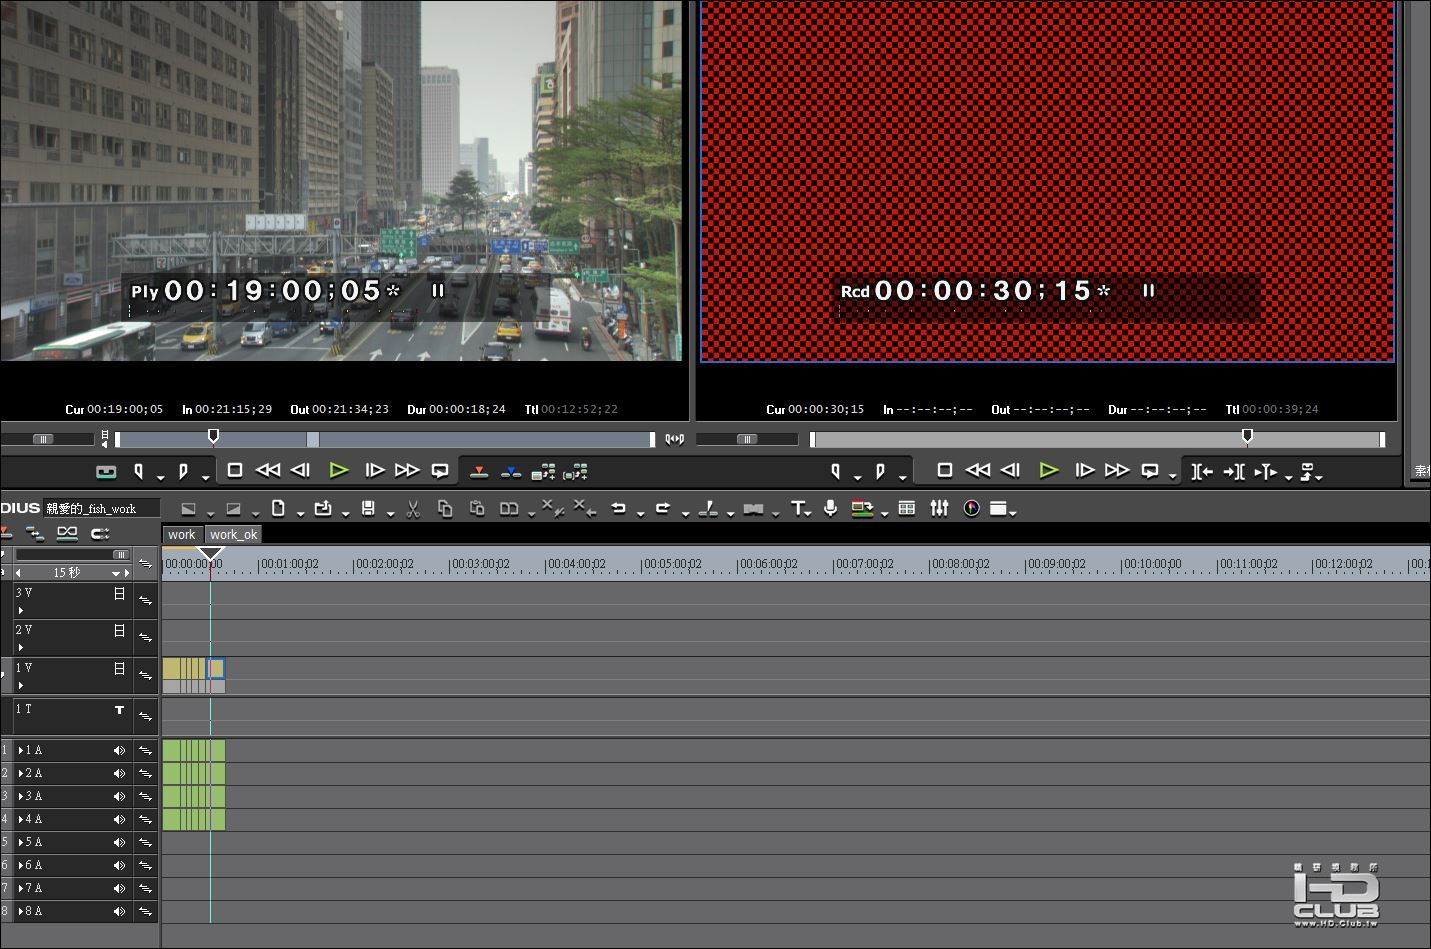Redo last action
The image size is (1431, 949).
(662, 509)
